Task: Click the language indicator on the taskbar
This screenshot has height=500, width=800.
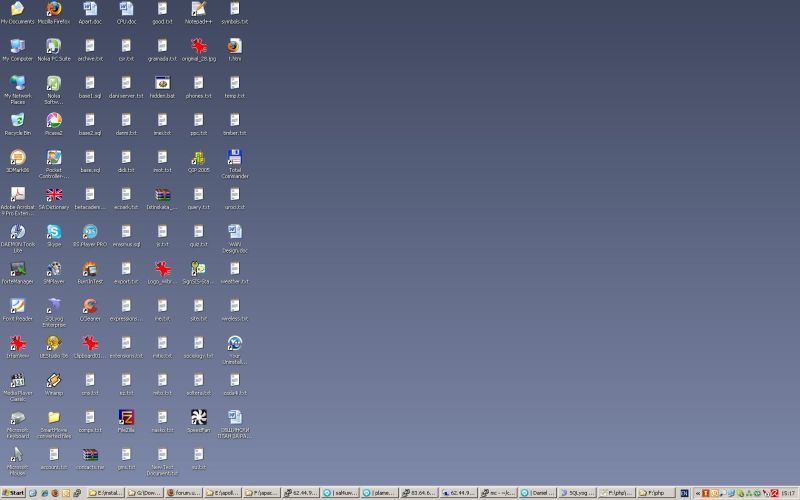Action: (684, 493)
